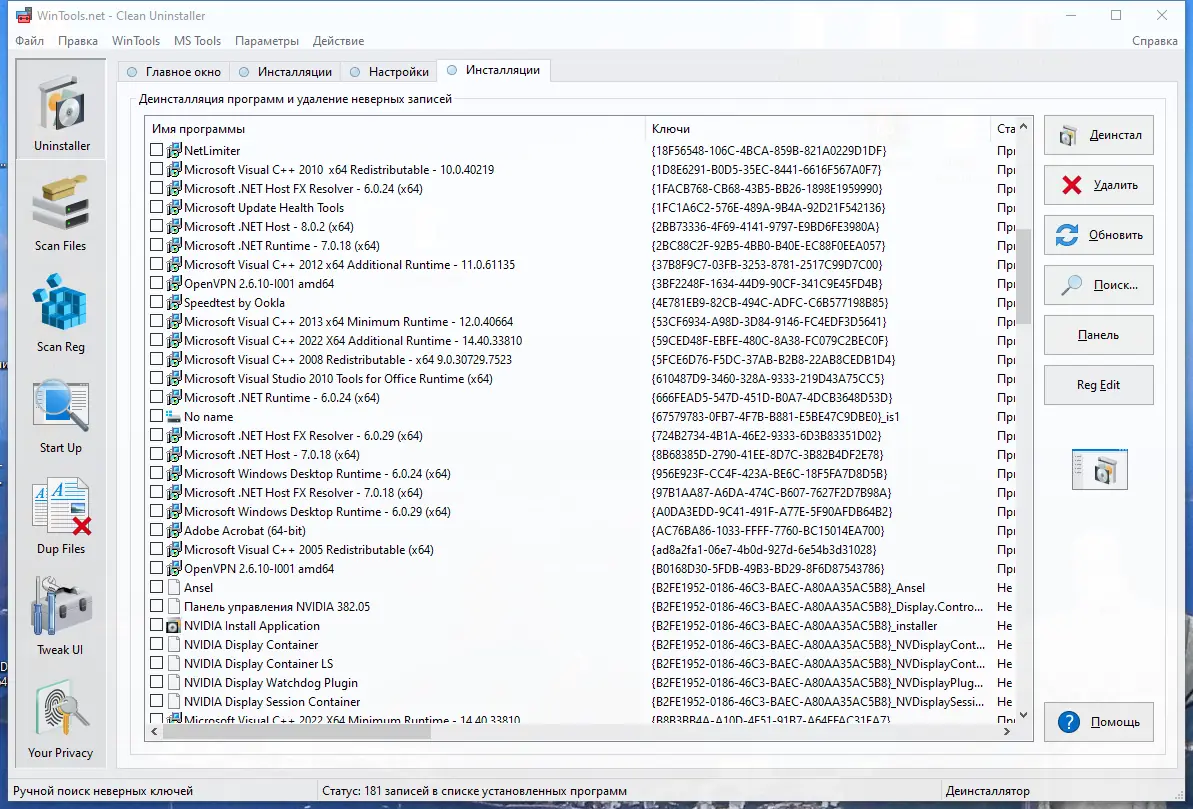Open the Правка menu
This screenshot has width=1193, height=809.
pos(78,41)
